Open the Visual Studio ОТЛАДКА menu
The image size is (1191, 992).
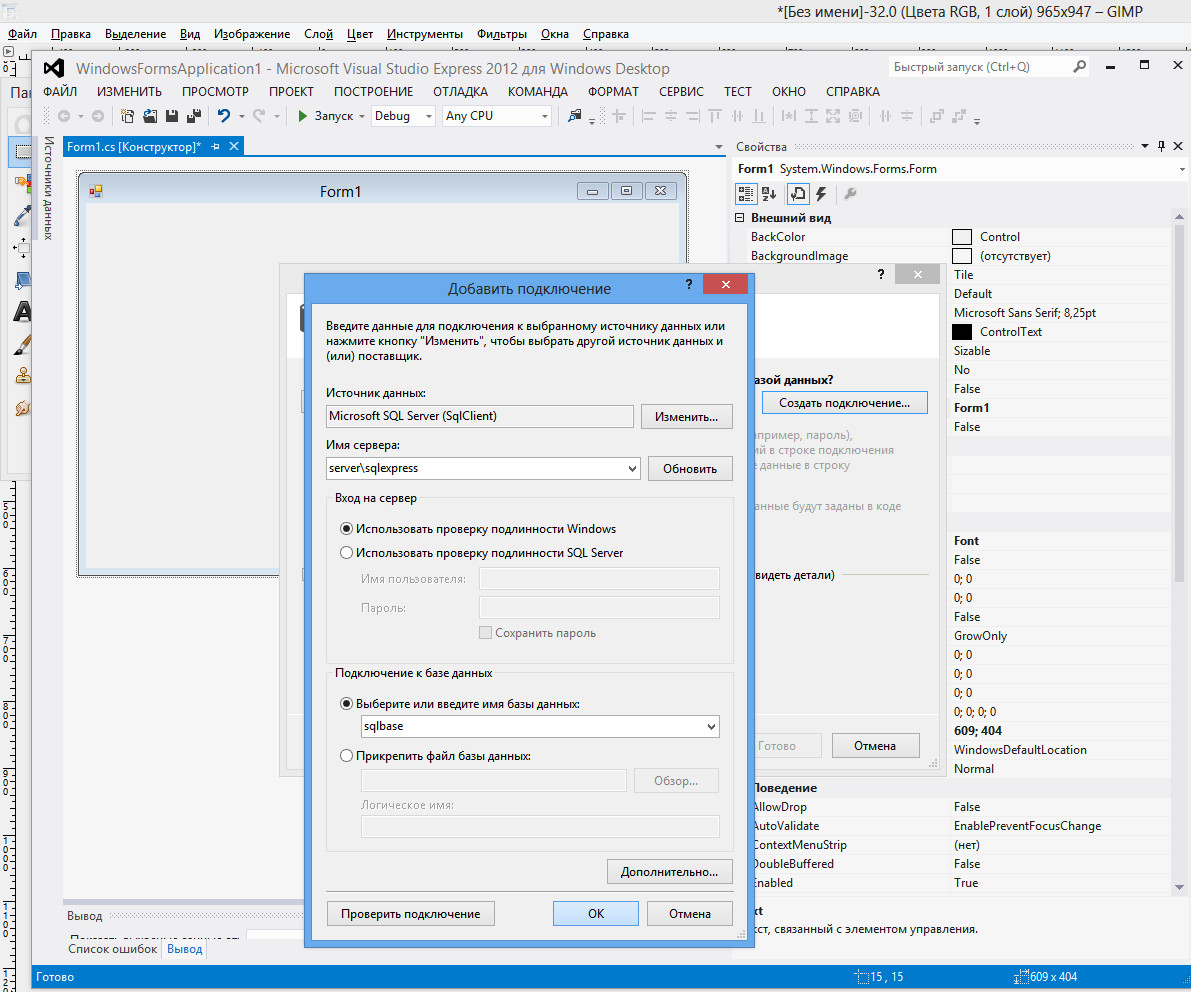pos(460,92)
